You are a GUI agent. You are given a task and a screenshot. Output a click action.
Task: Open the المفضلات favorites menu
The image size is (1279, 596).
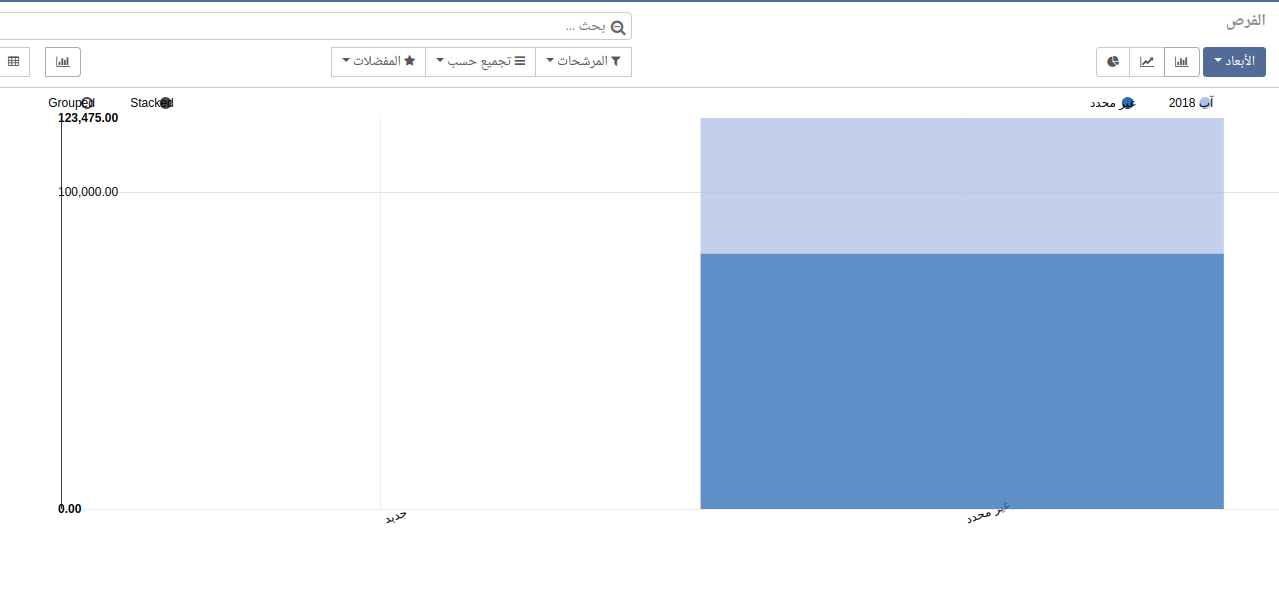[x=378, y=62]
